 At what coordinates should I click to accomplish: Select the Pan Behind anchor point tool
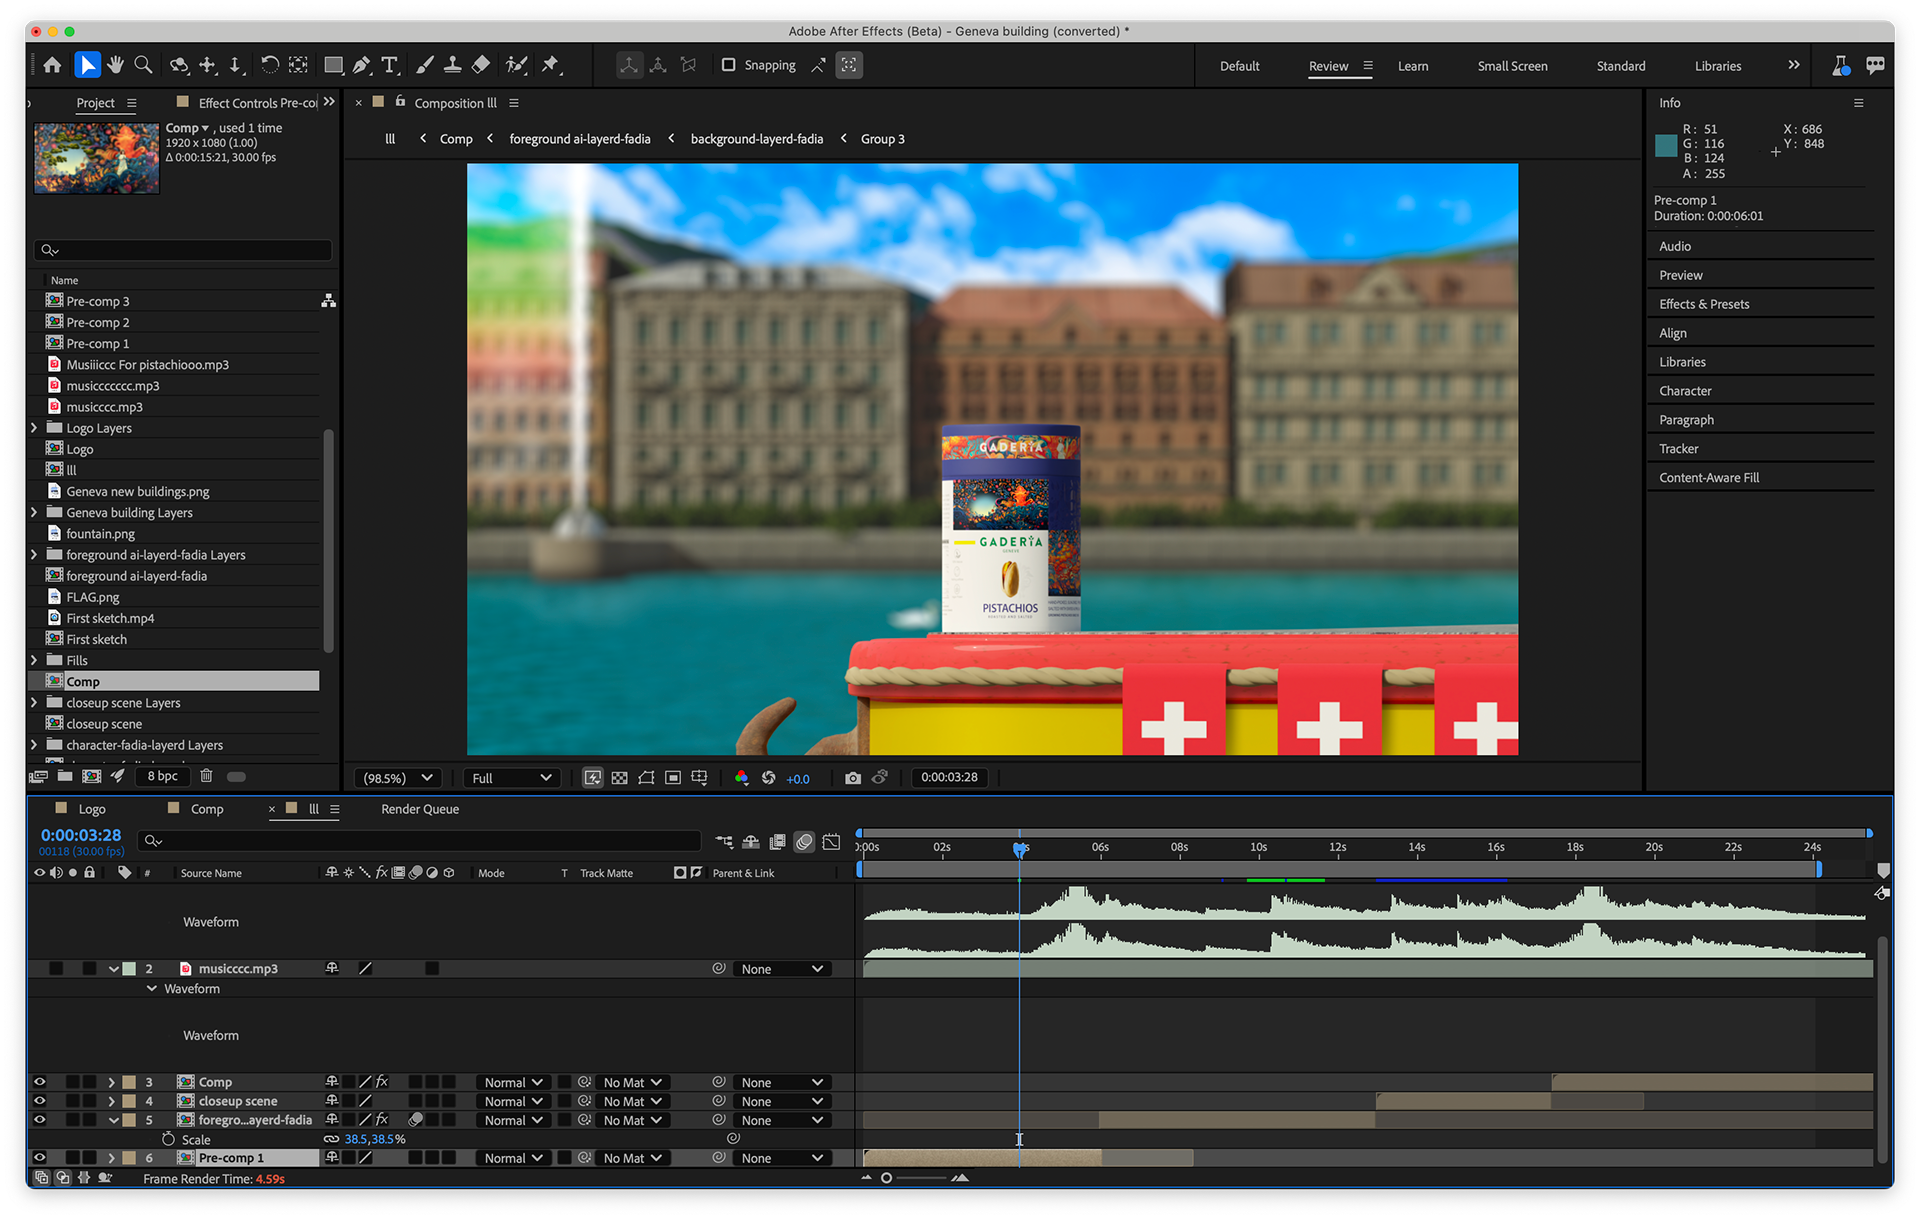pyautogui.click(x=298, y=65)
